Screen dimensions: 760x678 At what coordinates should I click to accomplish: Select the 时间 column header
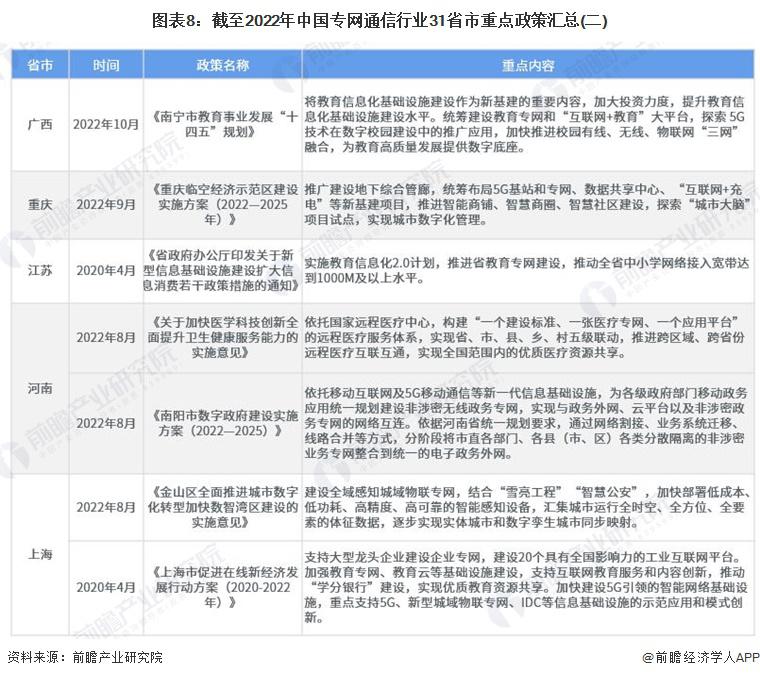pyautogui.click(x=106, y=65)
